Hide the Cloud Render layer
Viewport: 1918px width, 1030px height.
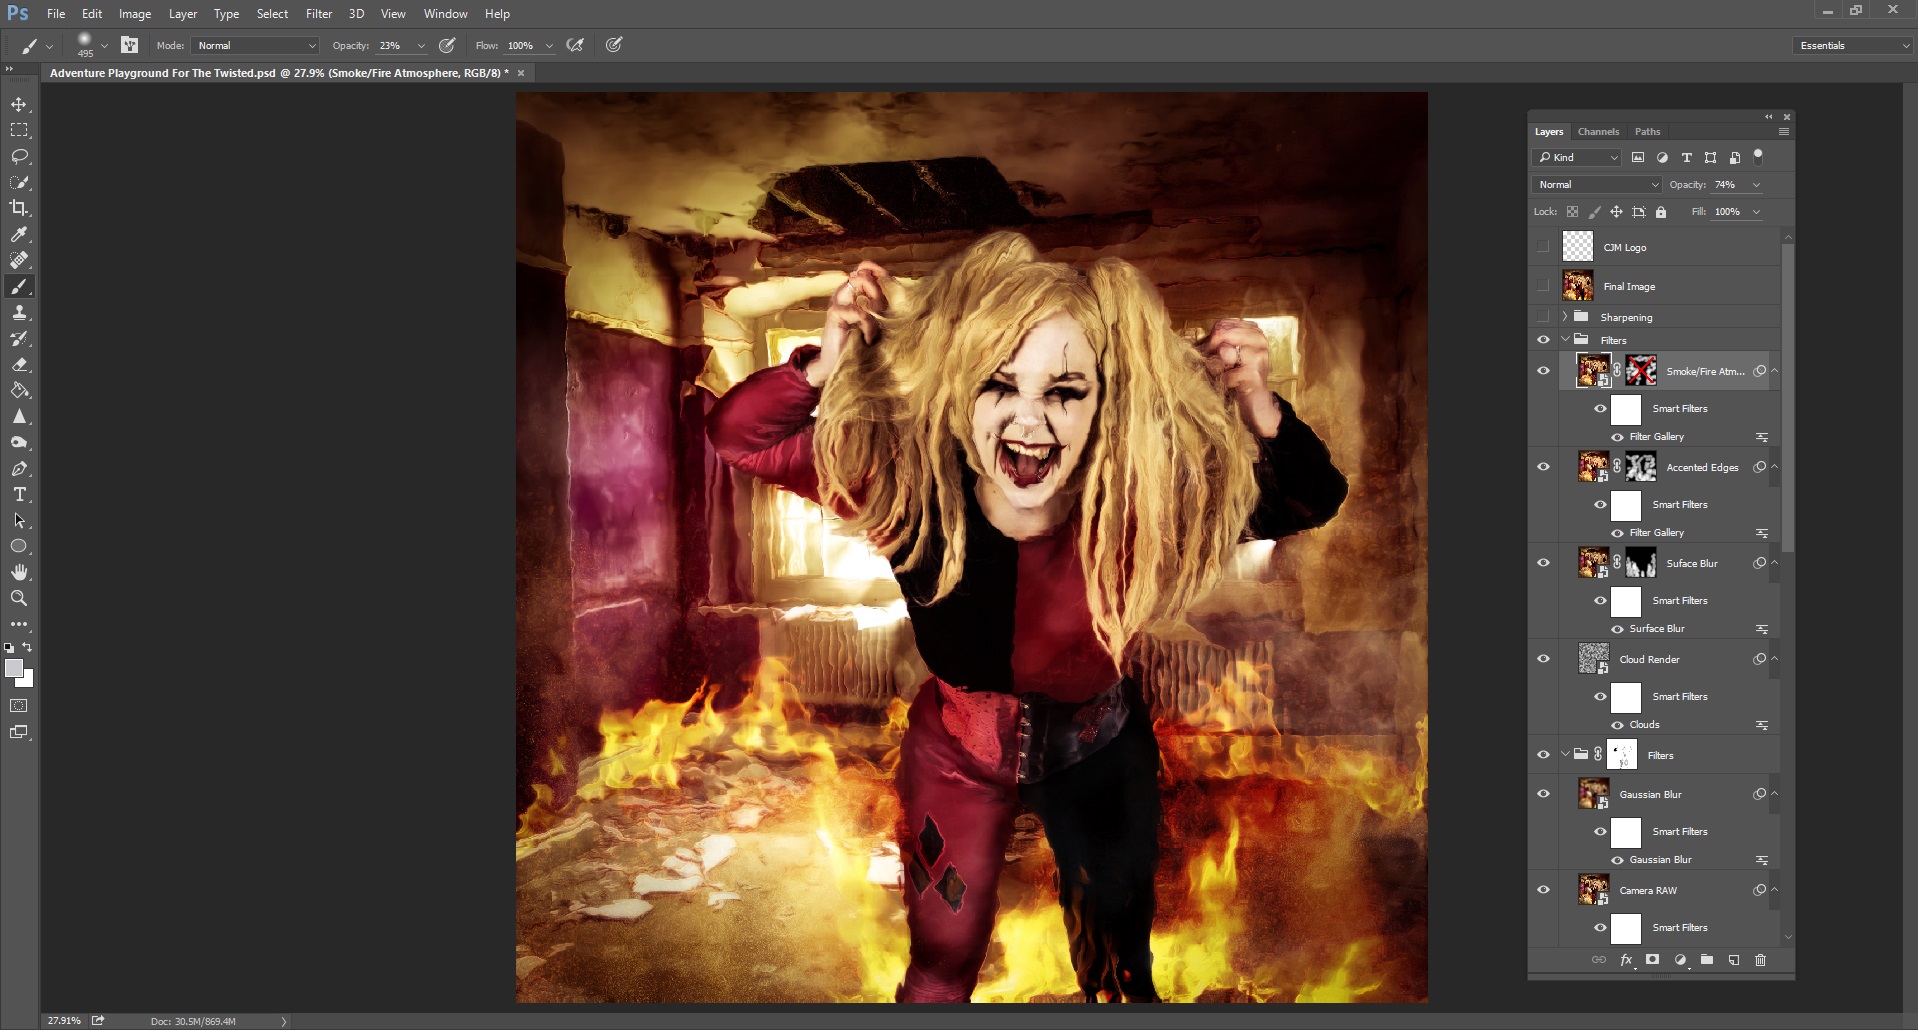point(1543,659)
